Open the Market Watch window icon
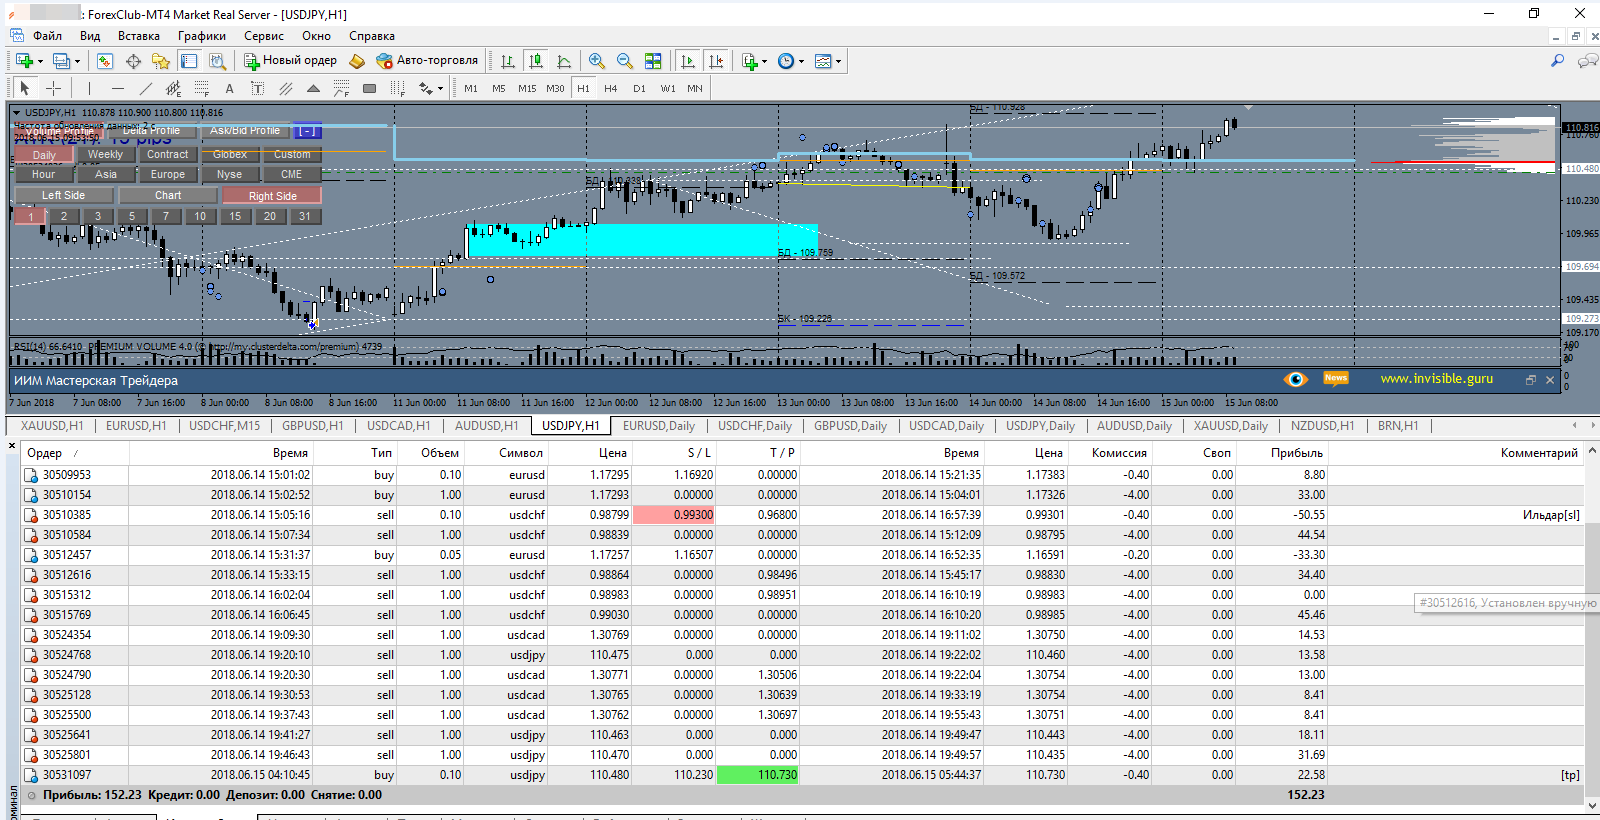1600x820 pixels. click(x=105, y=61)
